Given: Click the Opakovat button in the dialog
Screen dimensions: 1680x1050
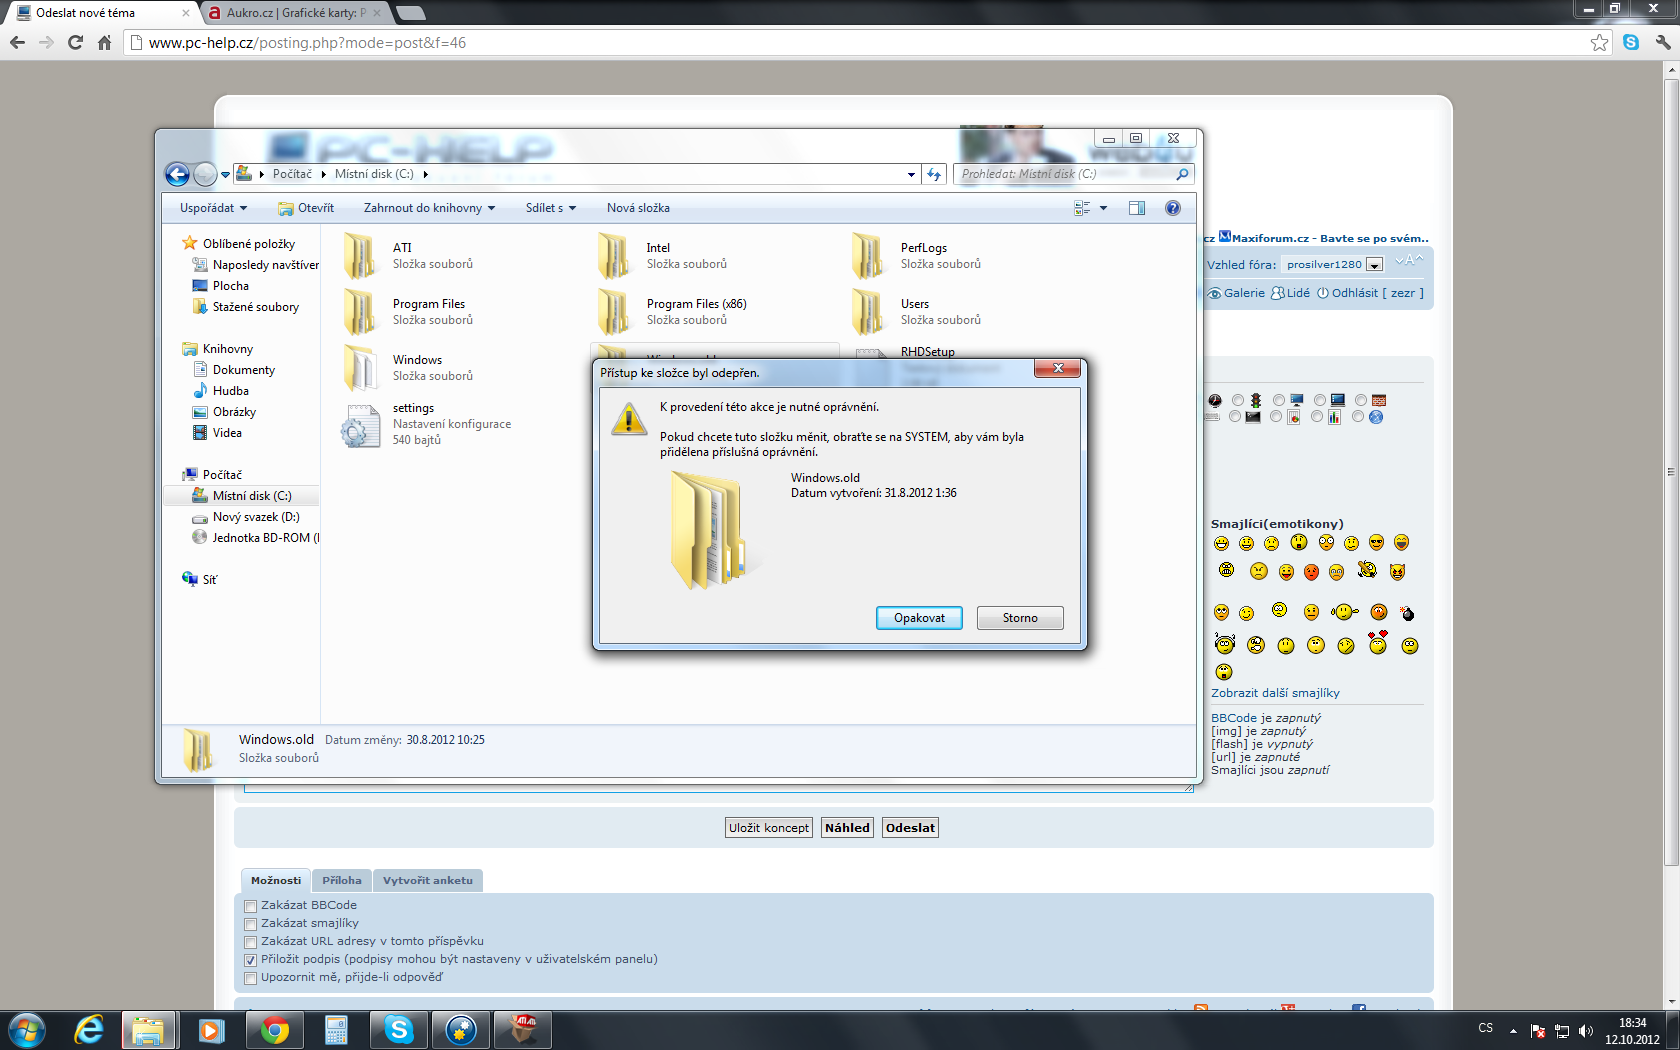Looking at the screenshot, I should pos(919,618).
